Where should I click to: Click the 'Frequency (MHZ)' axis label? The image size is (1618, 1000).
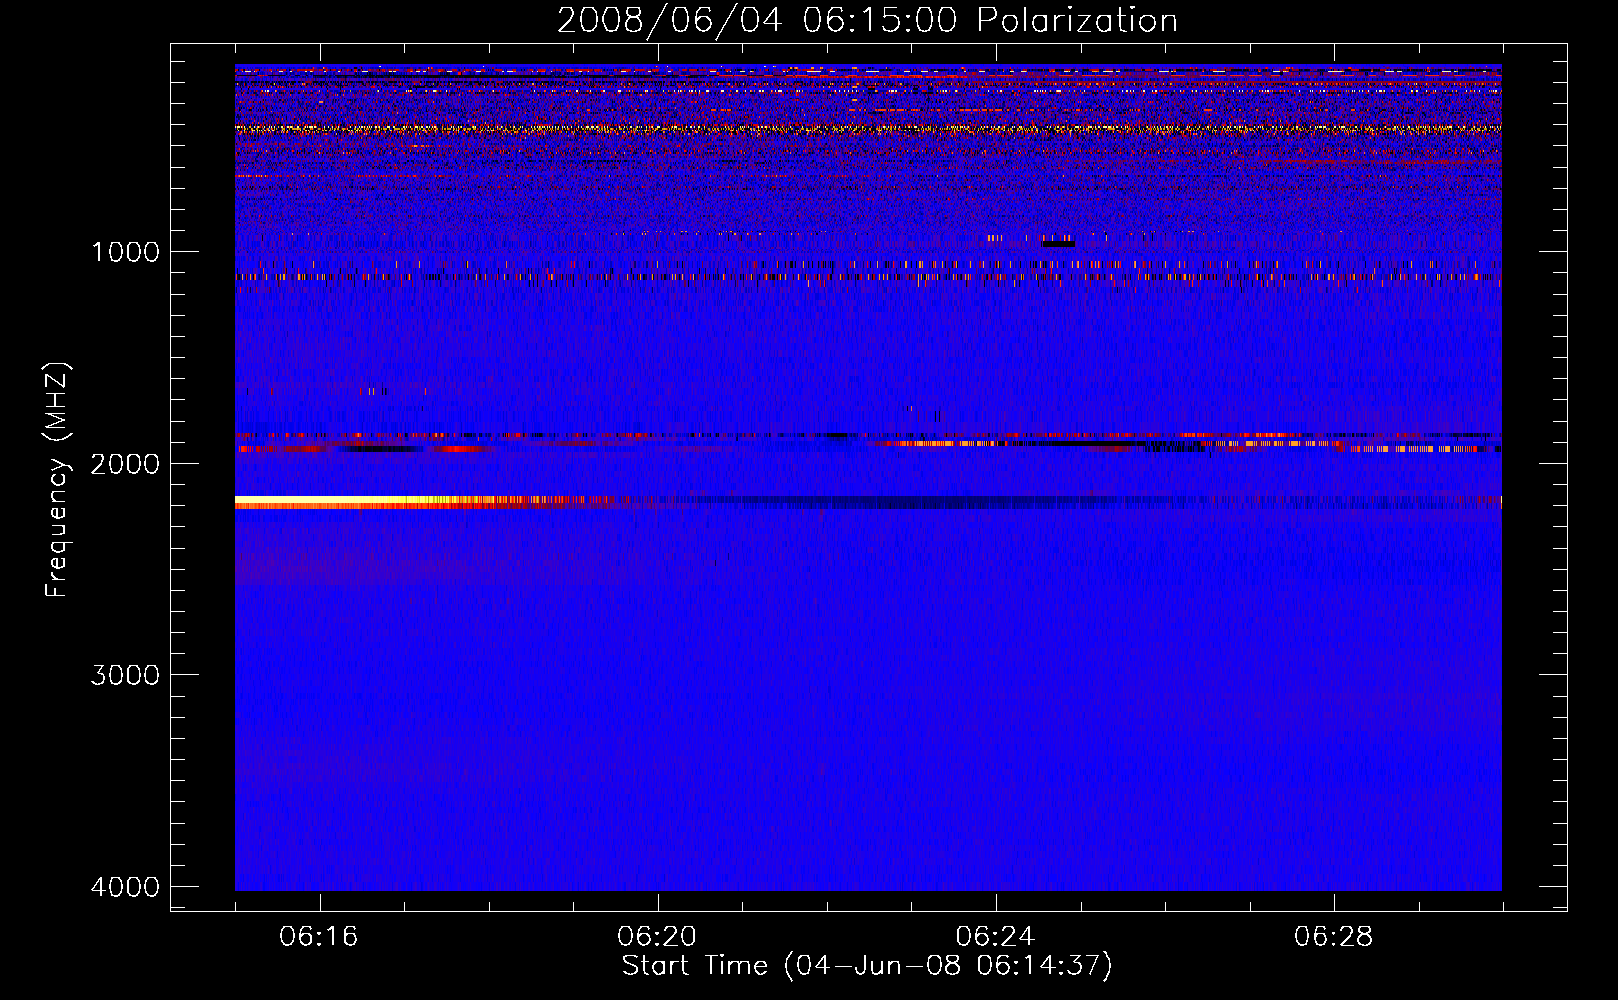[58, 480]
